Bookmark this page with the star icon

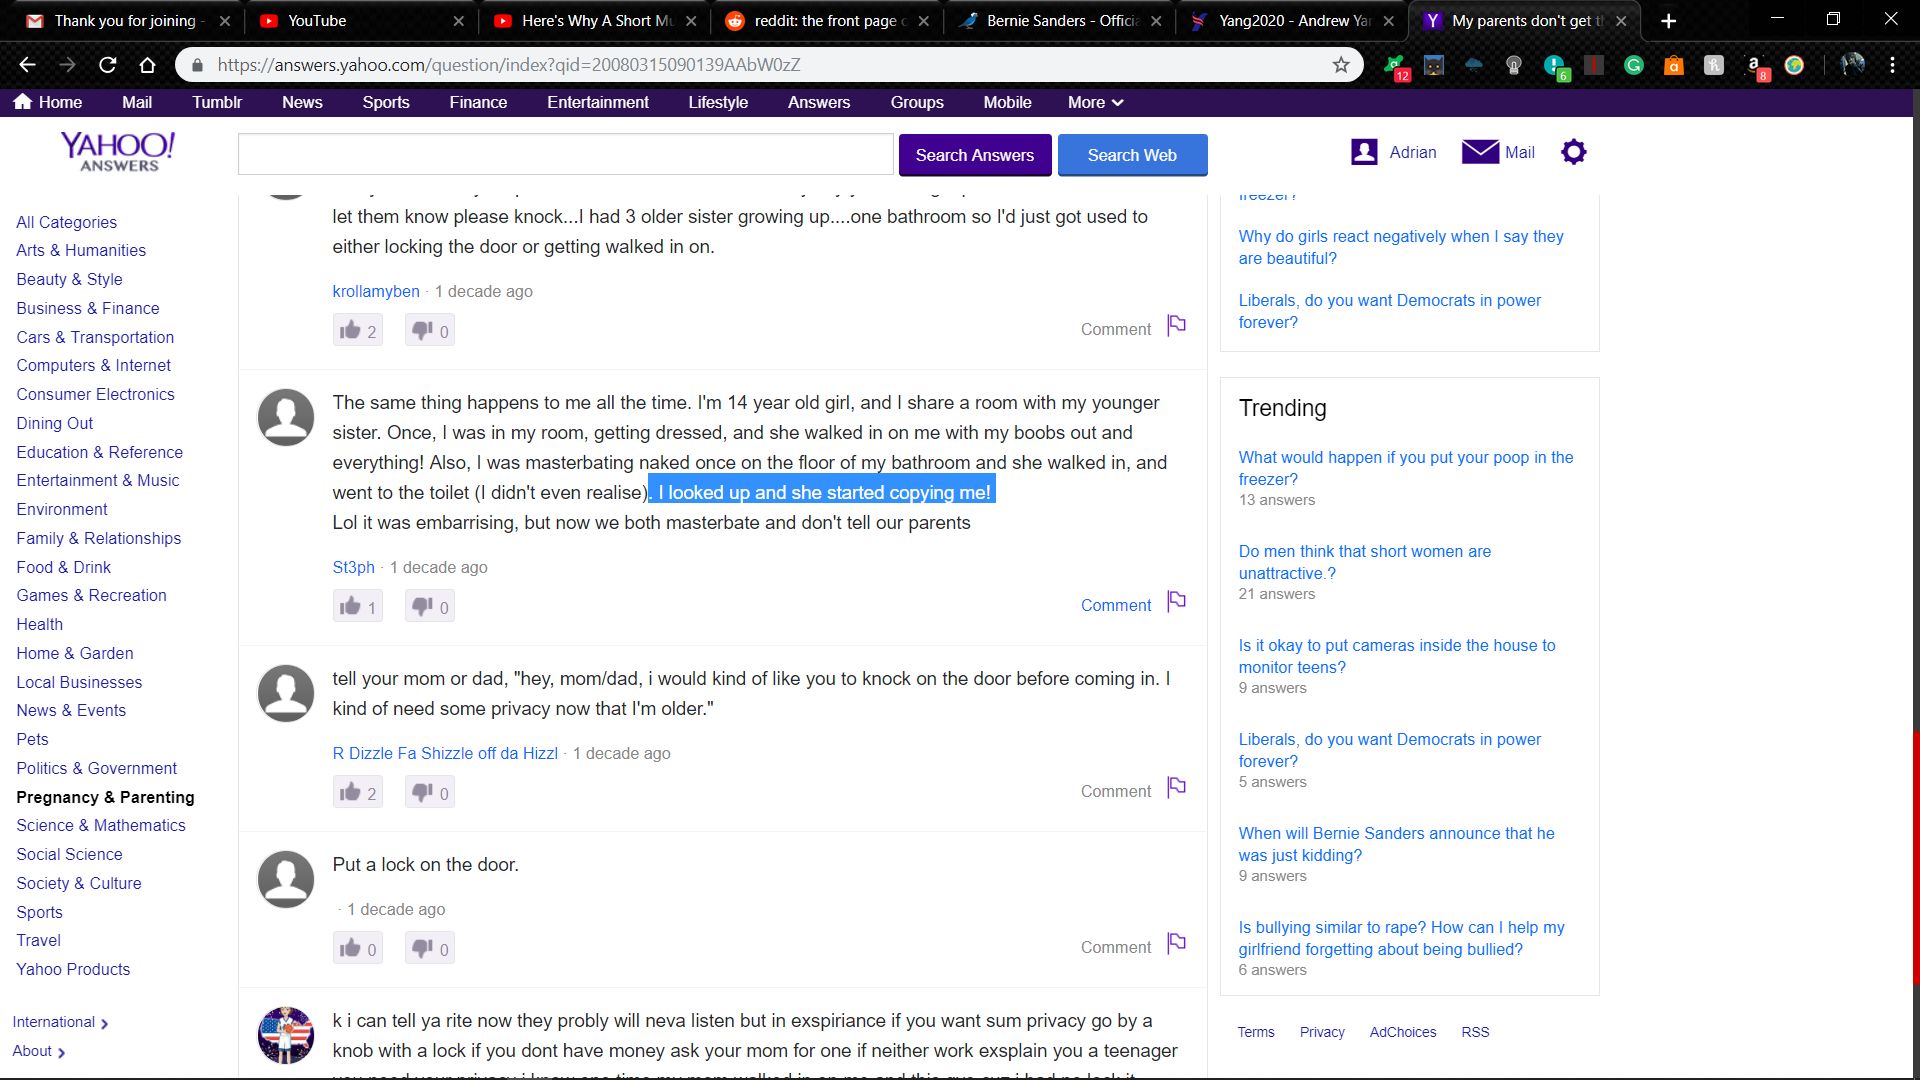[1341, 65]
